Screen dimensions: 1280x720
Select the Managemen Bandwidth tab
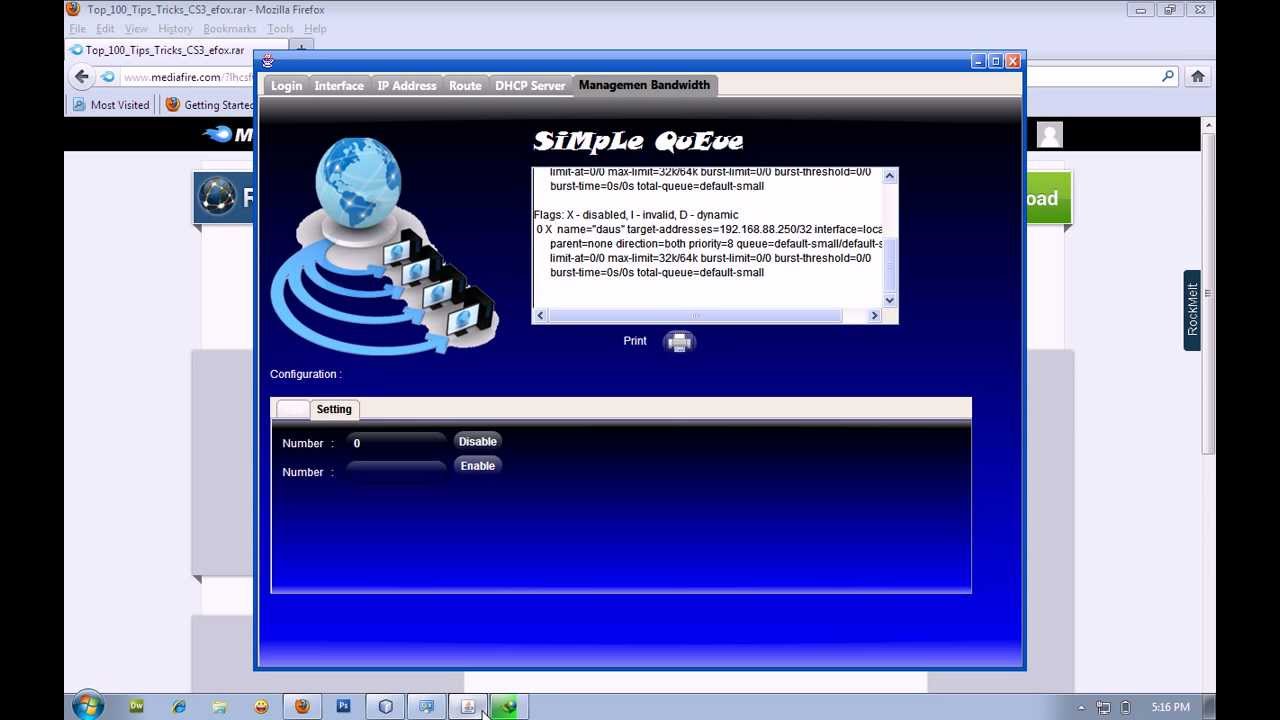coord(644,85)
